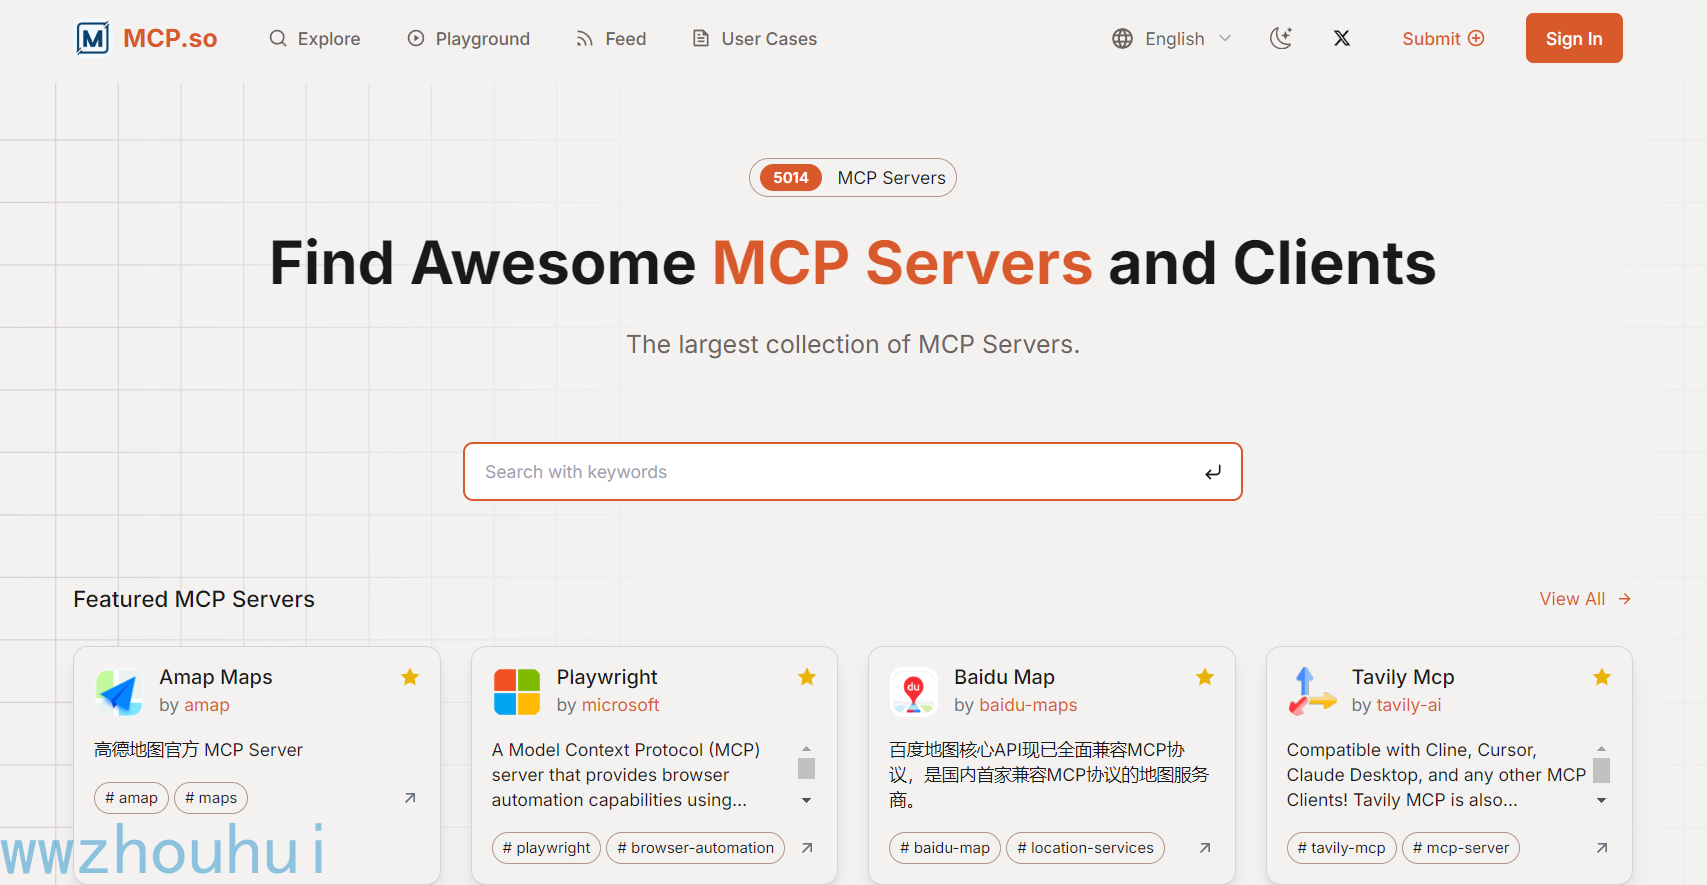This screenshot has height=885, width=1707.
Task: Click the baidu-maps author link
Action: point(1028,705)
